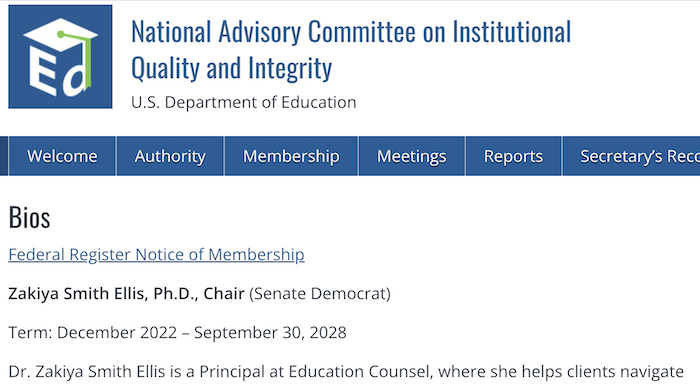Image resolution: width=700 pixels, height=389 pixels.
Task: Open the Welcome navigation tab
Action: 62,156
